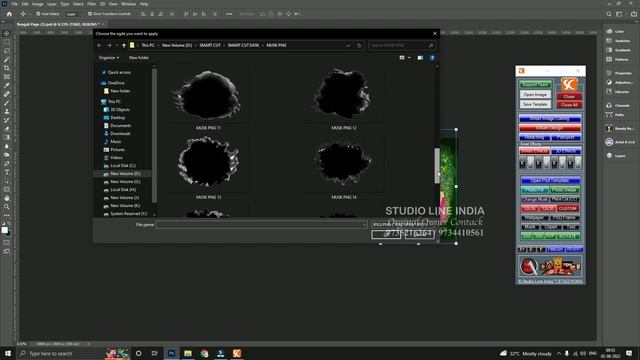Open the Gradients panel
640x360 pixels.
618,50
